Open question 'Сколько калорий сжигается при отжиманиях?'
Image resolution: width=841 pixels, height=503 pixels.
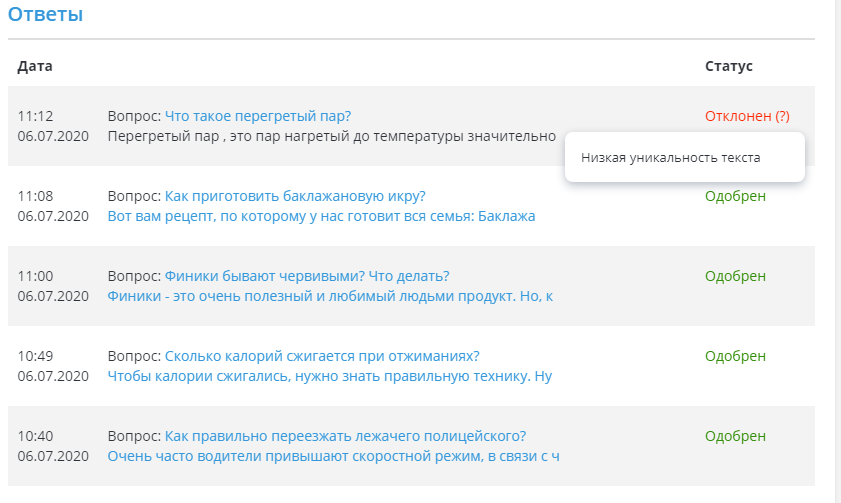[x=322, y=356]
